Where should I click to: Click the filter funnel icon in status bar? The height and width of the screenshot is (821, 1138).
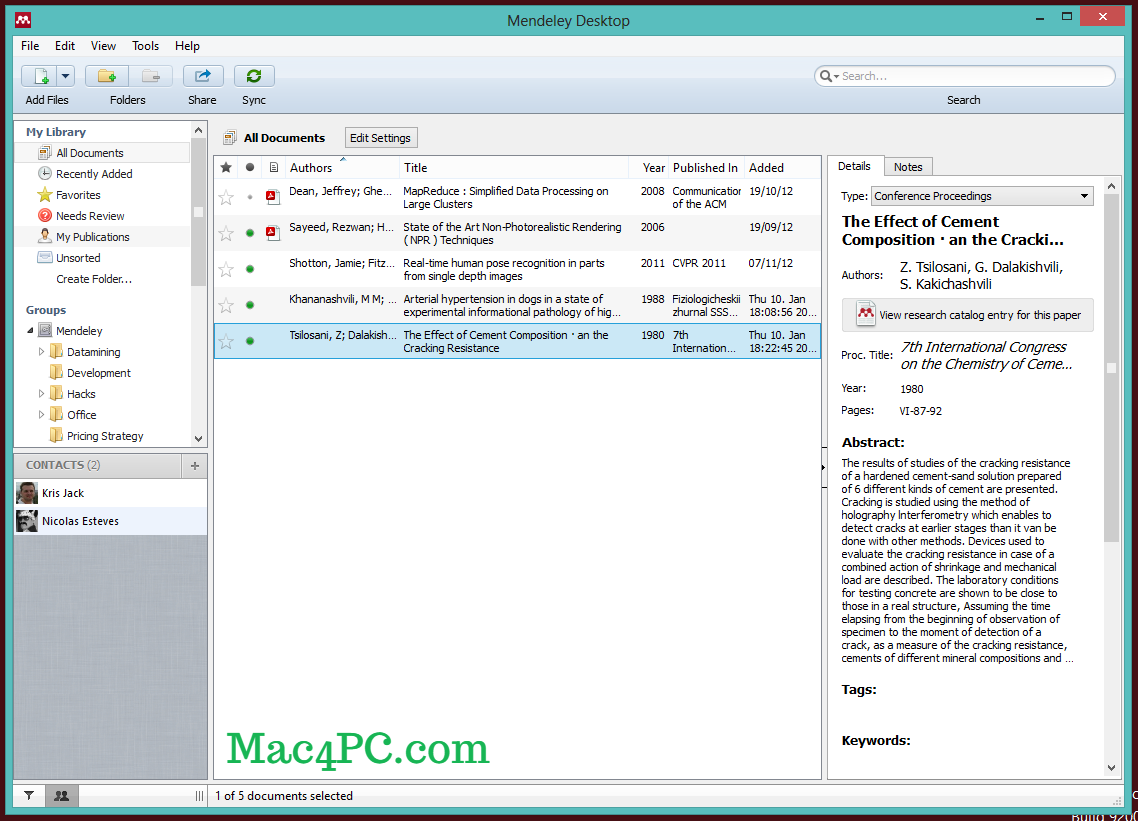point(29,796)
